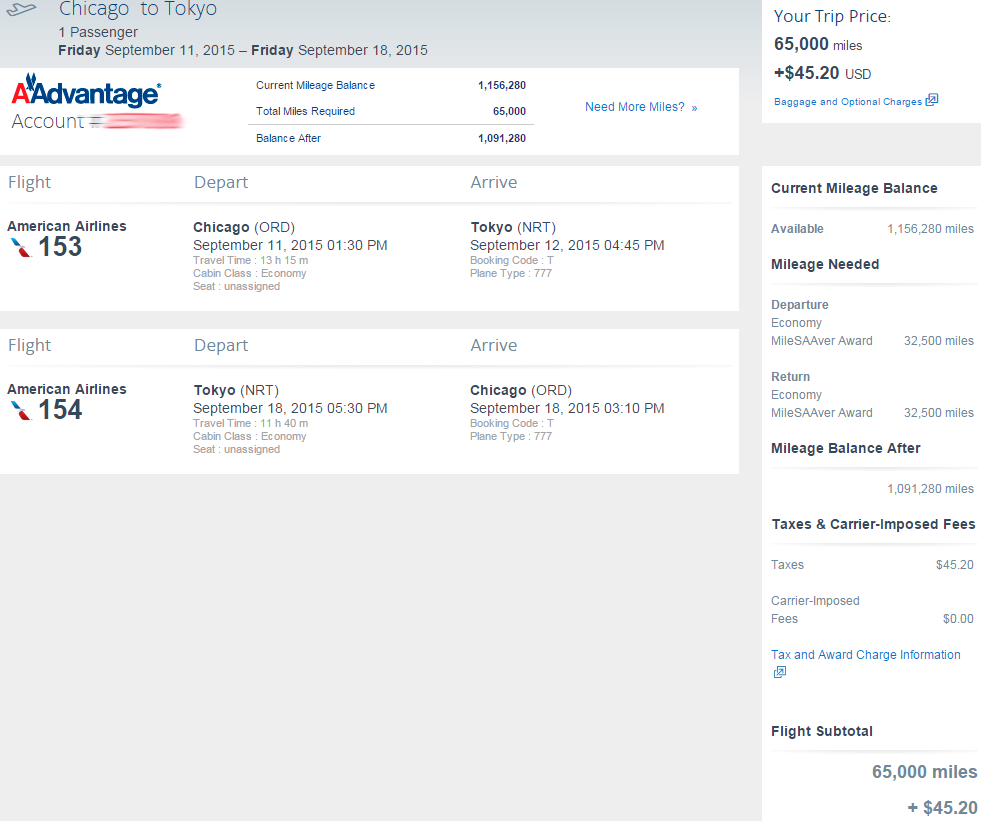The width and height of the screenshot is (981, 821).
Task: Open the Need More Miles link
Action: (x=641, y=107)
